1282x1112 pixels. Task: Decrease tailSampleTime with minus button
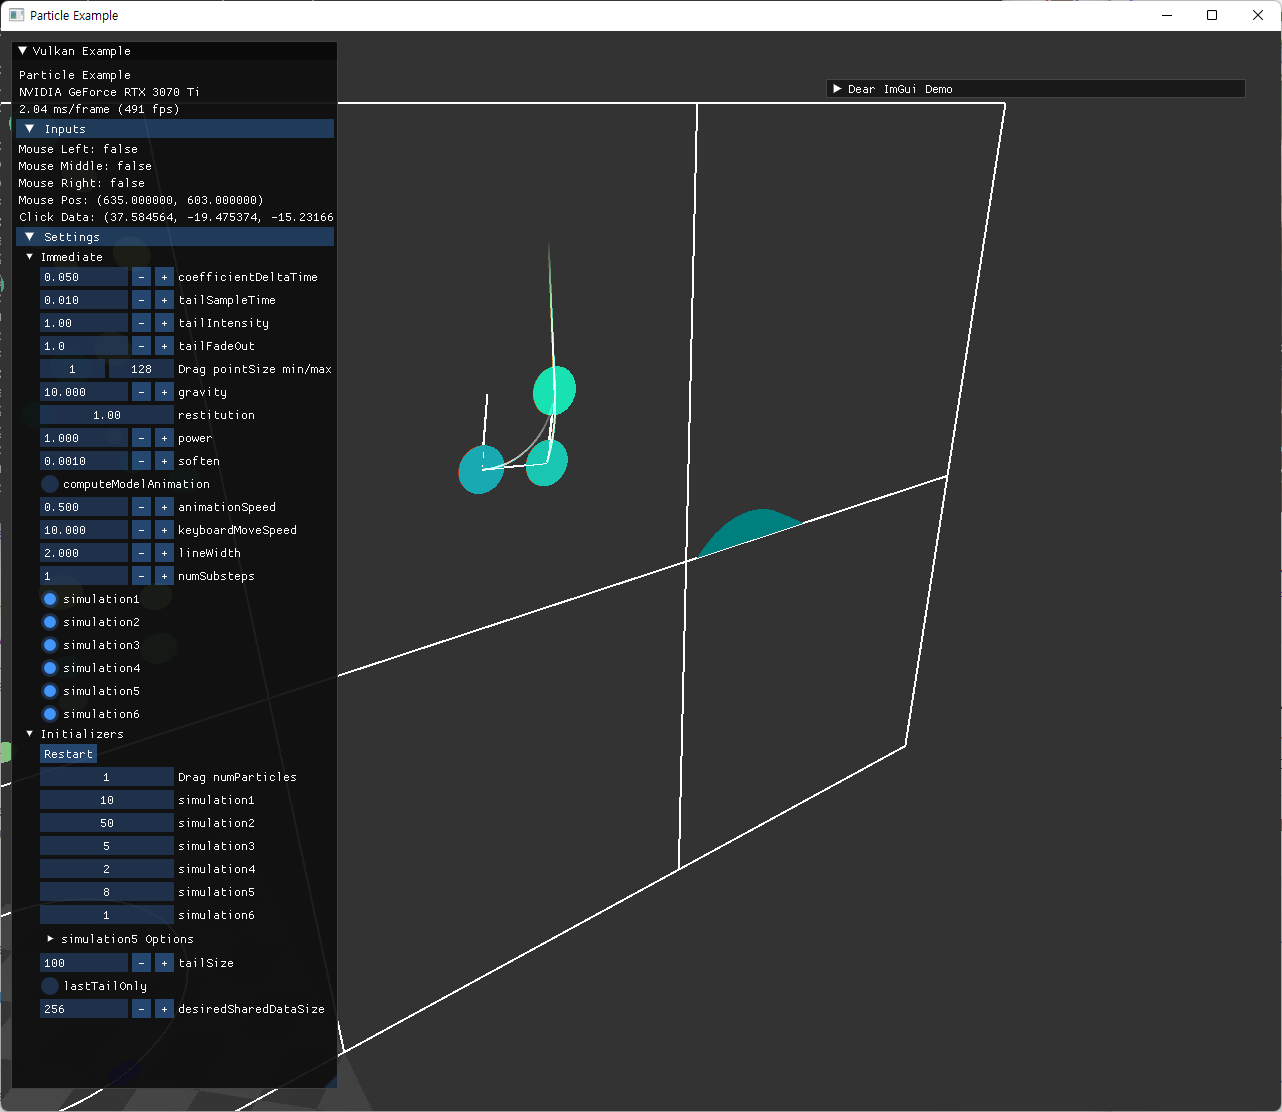(141, 300)
